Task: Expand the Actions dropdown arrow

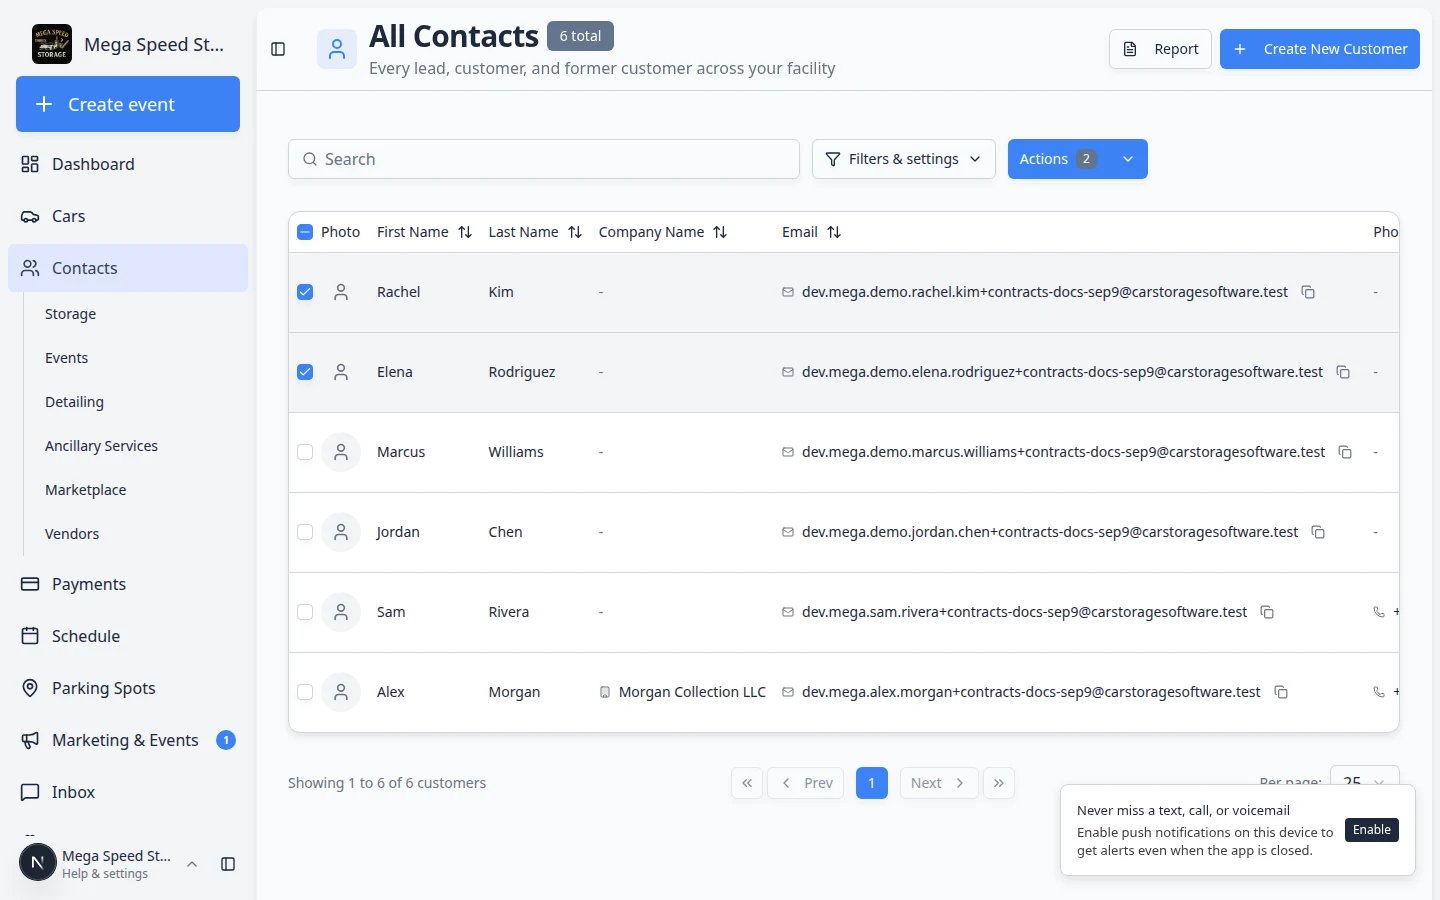Action: [1128, 159]
